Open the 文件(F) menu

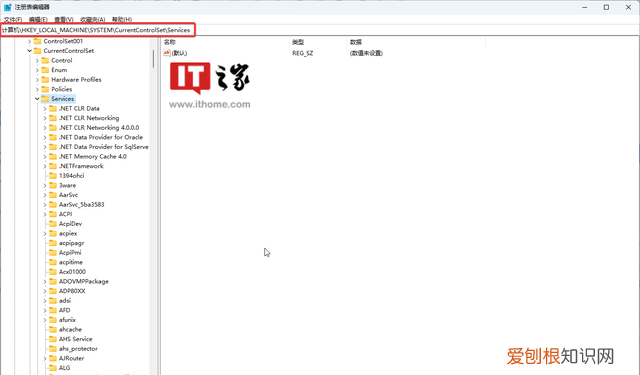click(x=13, y=19)
